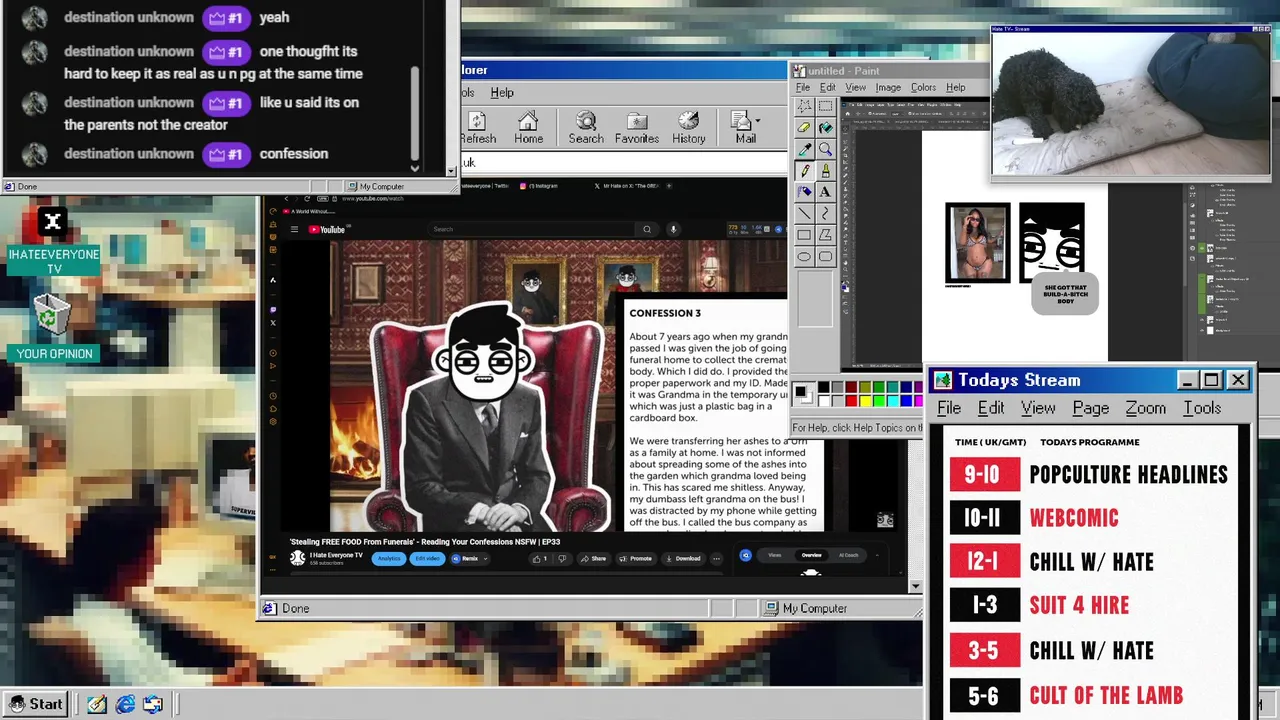
Task: Open the Colors menu in Paint
Action: 923,87
